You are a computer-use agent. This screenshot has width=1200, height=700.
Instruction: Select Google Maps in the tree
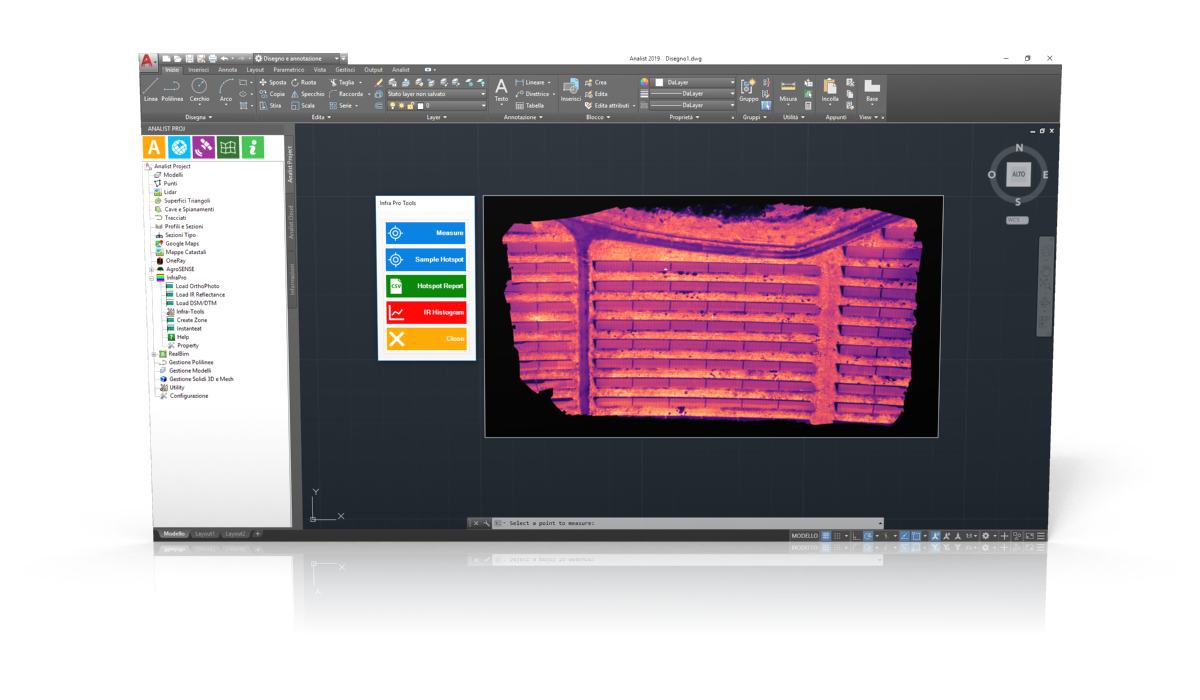(177, 243)
